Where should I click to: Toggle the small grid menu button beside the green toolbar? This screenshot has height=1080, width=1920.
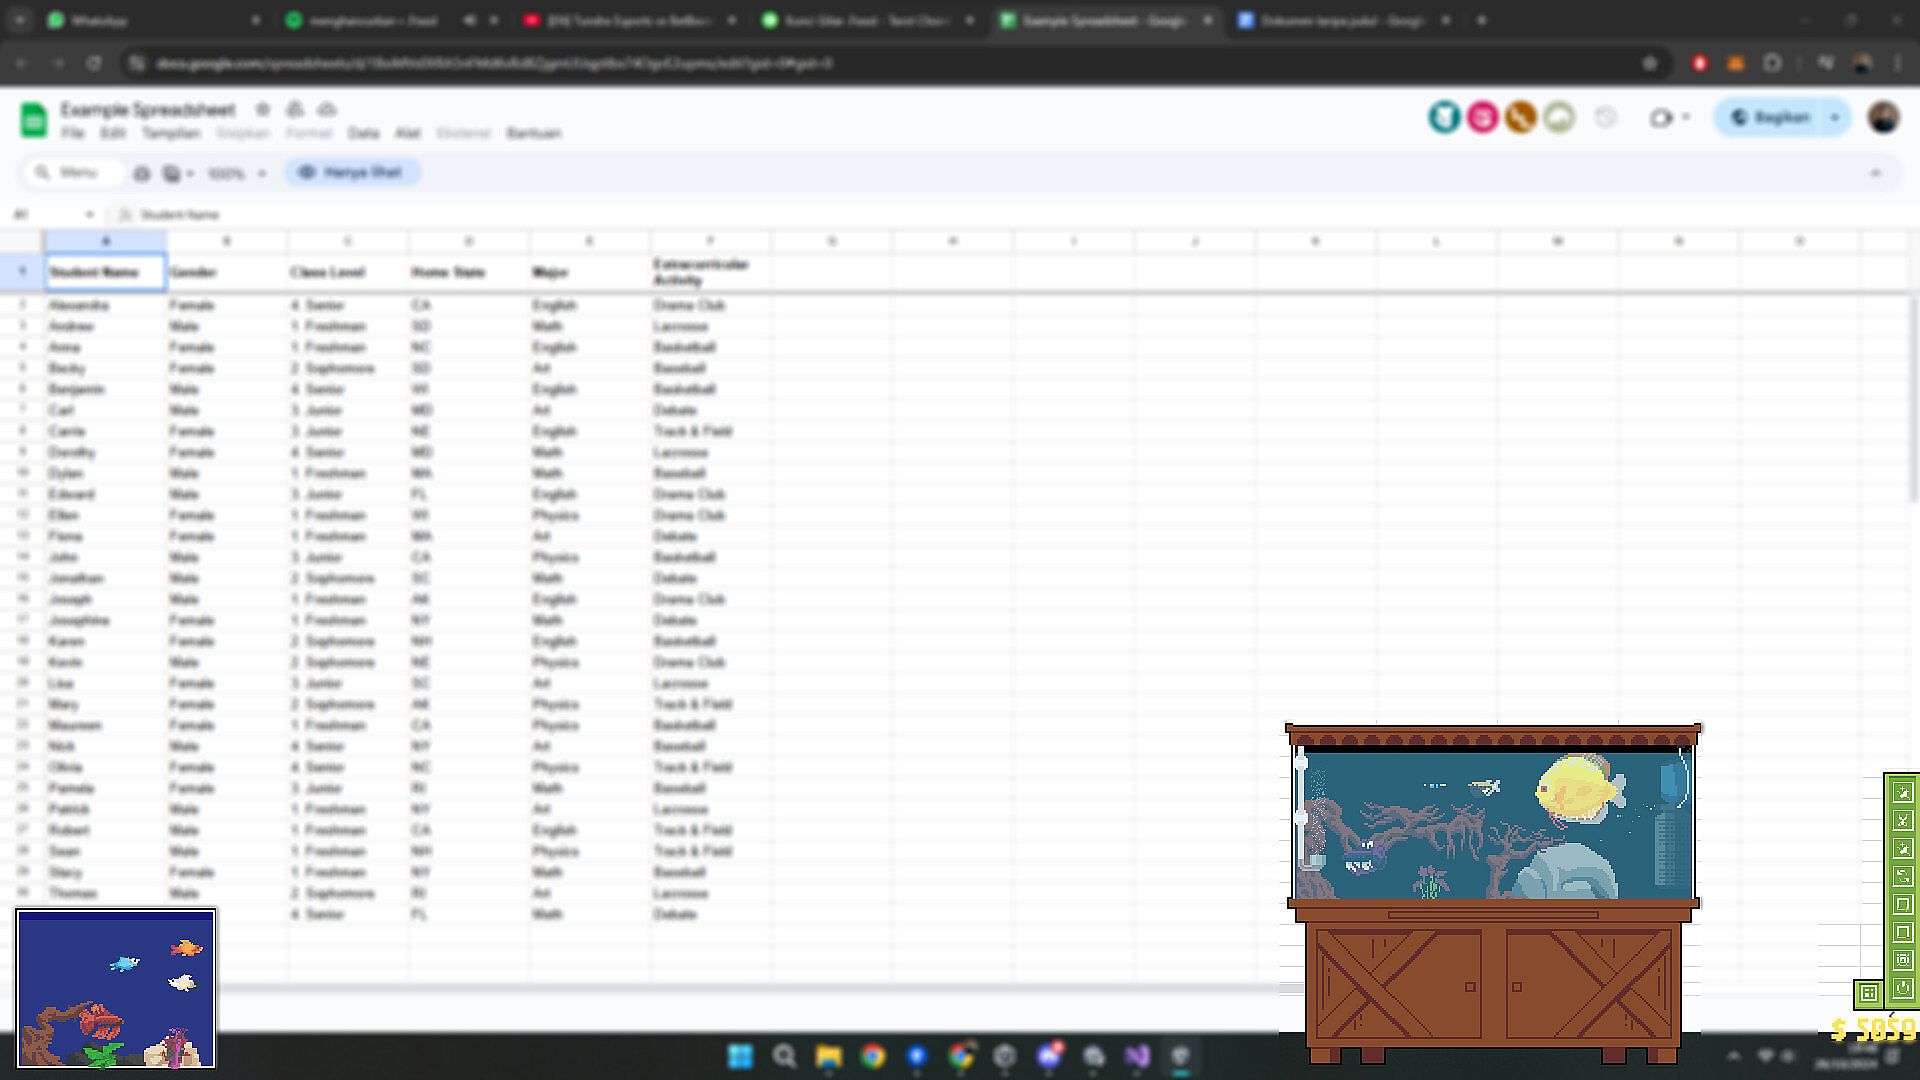pyautogui.click(x=1868, y=993)
